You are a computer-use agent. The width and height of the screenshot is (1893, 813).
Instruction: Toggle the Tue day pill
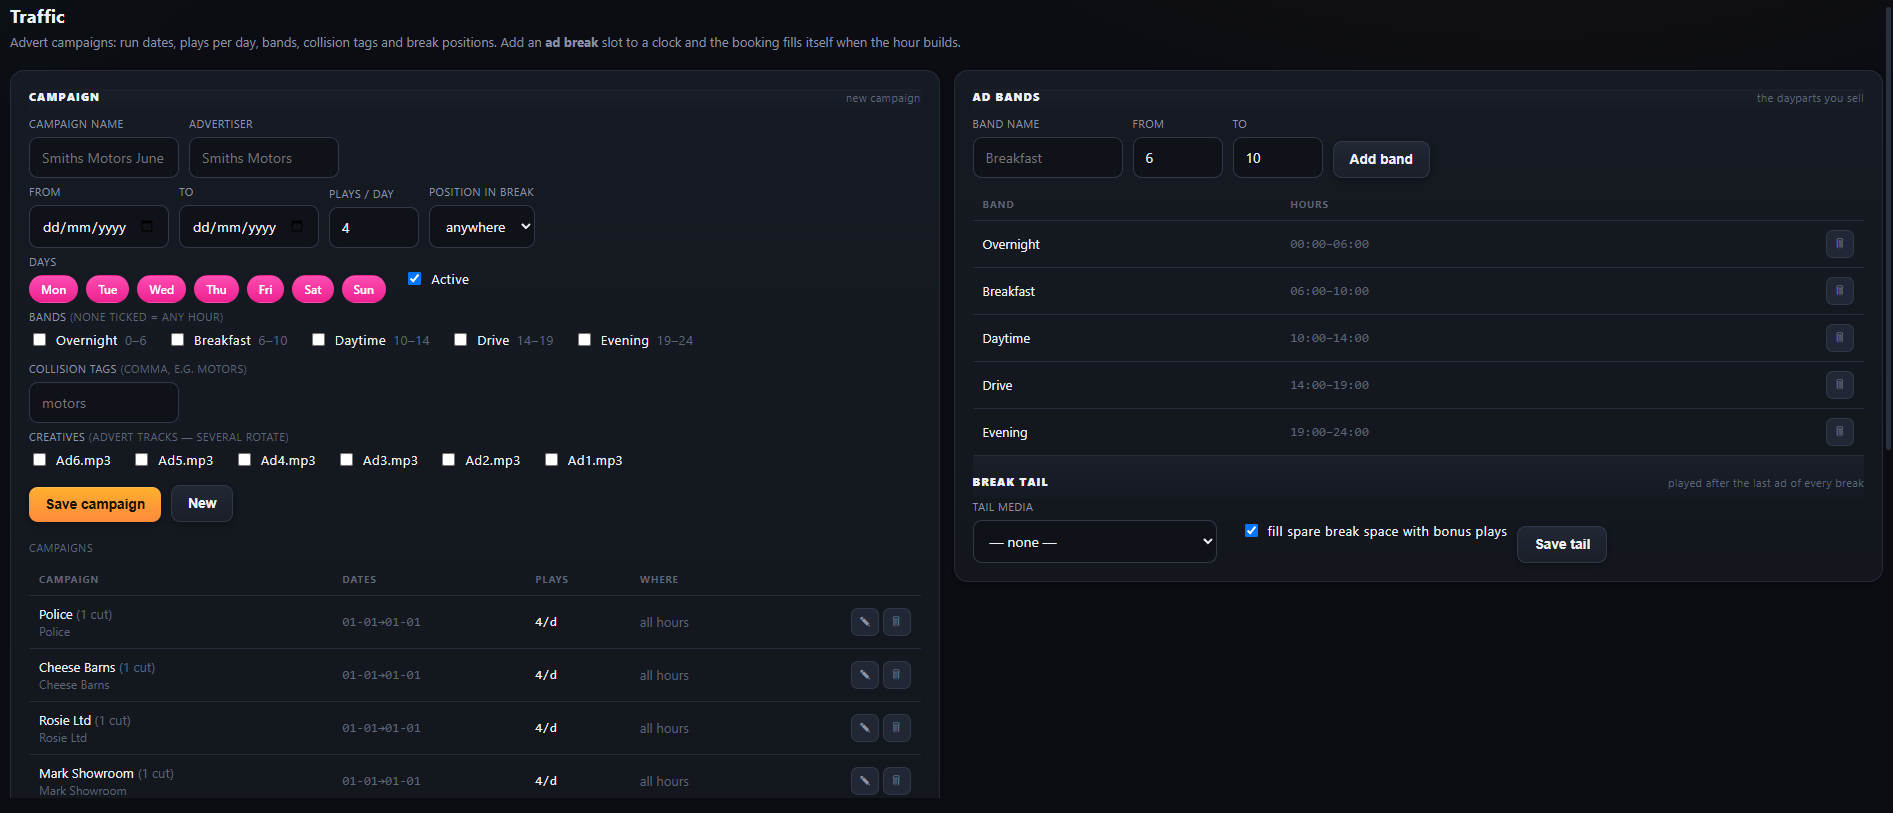coord(108,290)
